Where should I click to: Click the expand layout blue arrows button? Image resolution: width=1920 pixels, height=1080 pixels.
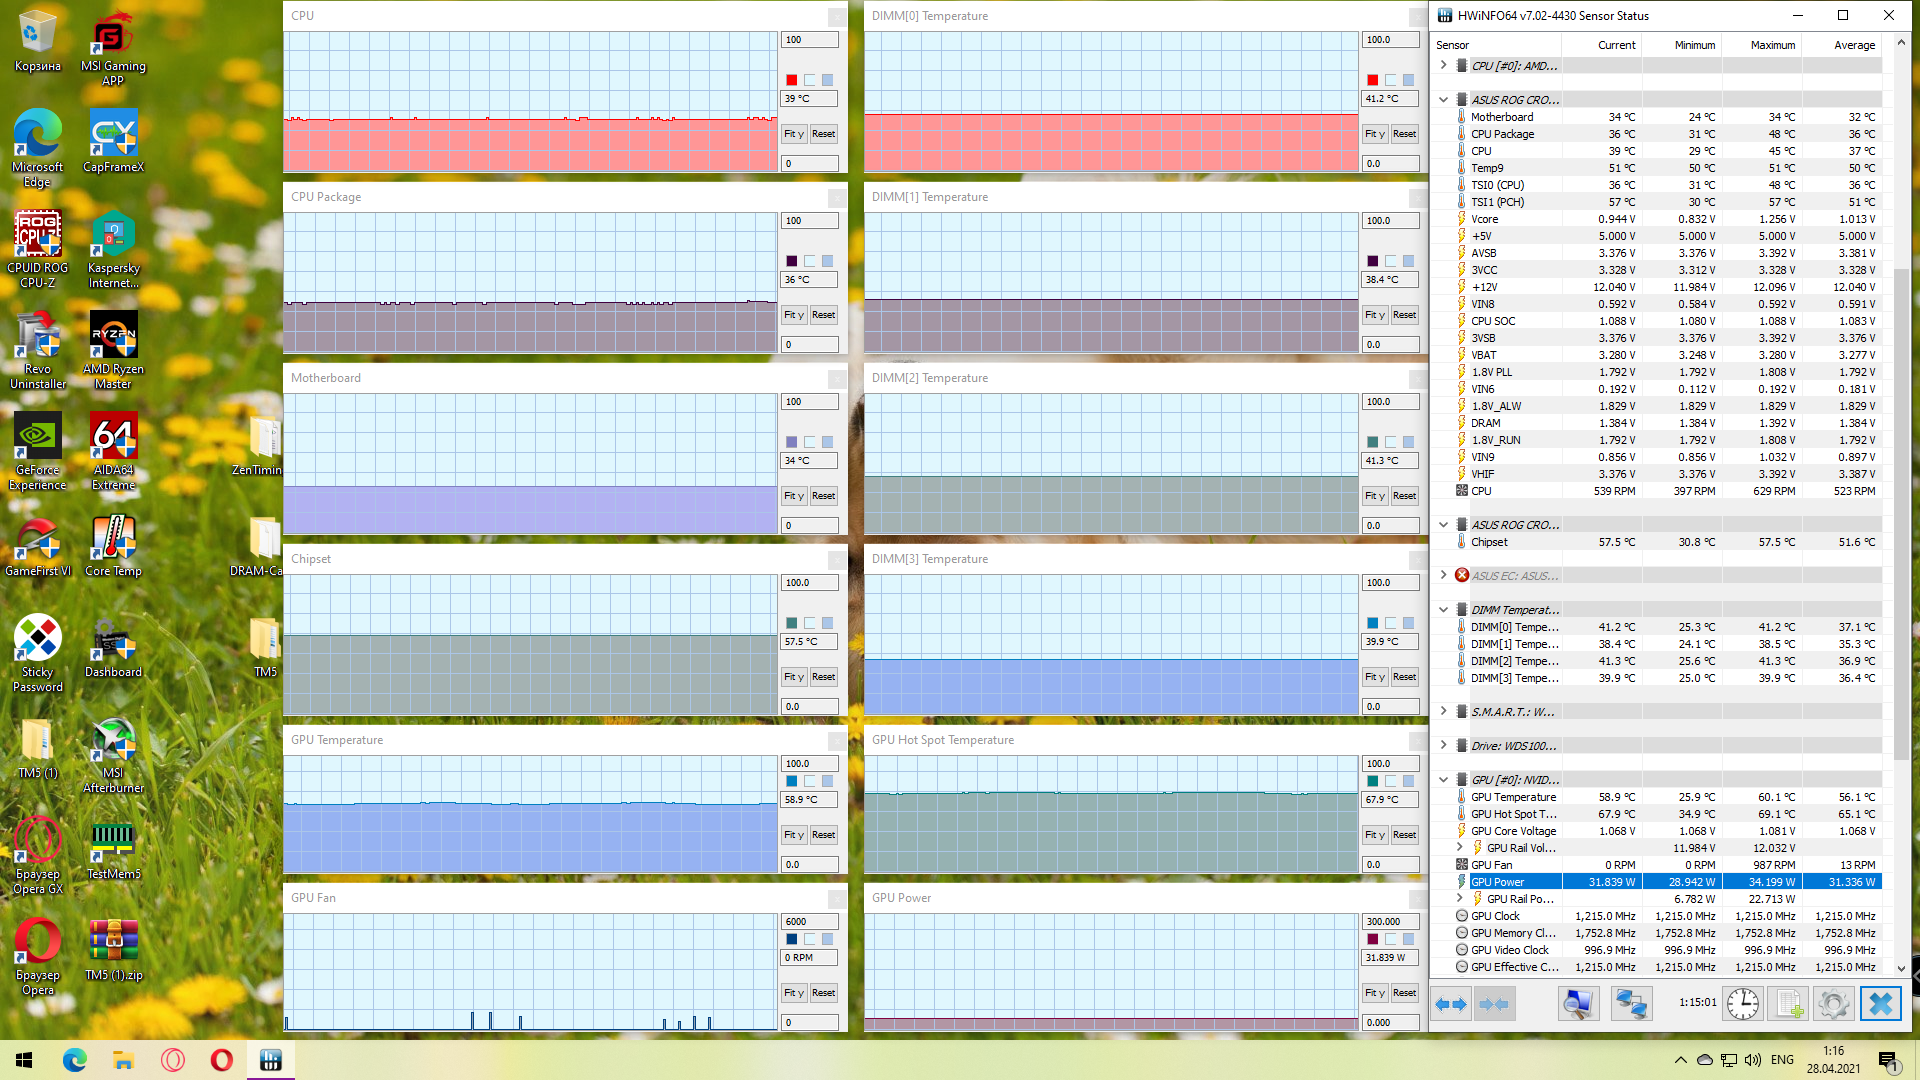(x=1450, y=1004)
